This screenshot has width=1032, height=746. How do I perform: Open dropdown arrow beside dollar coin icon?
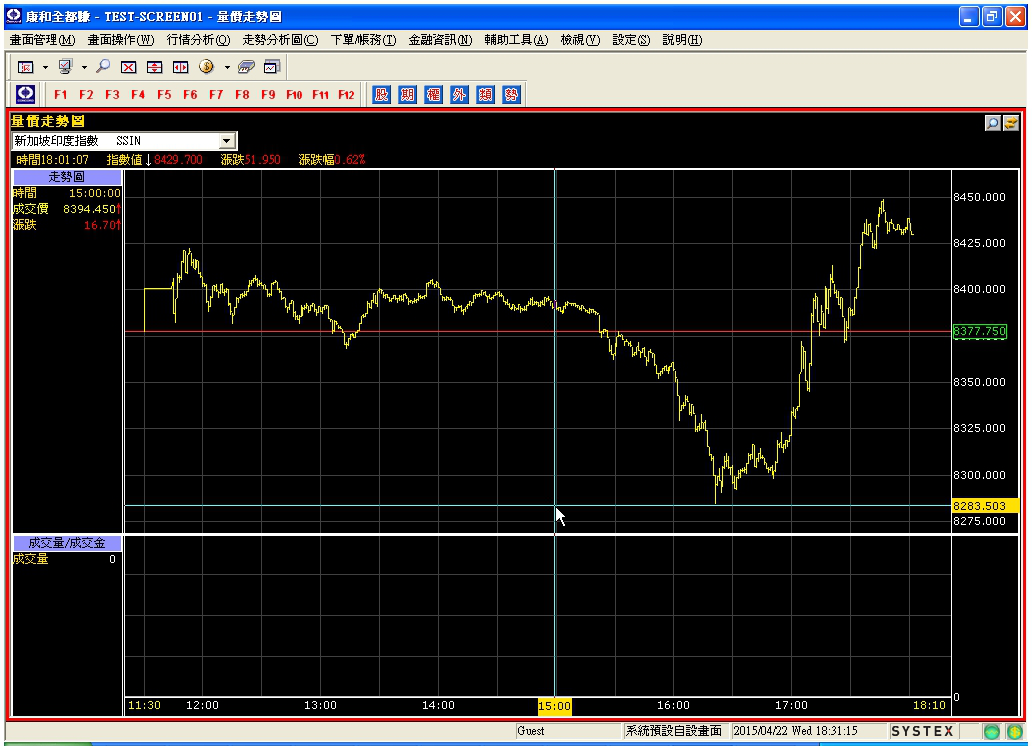click(227, 67)
